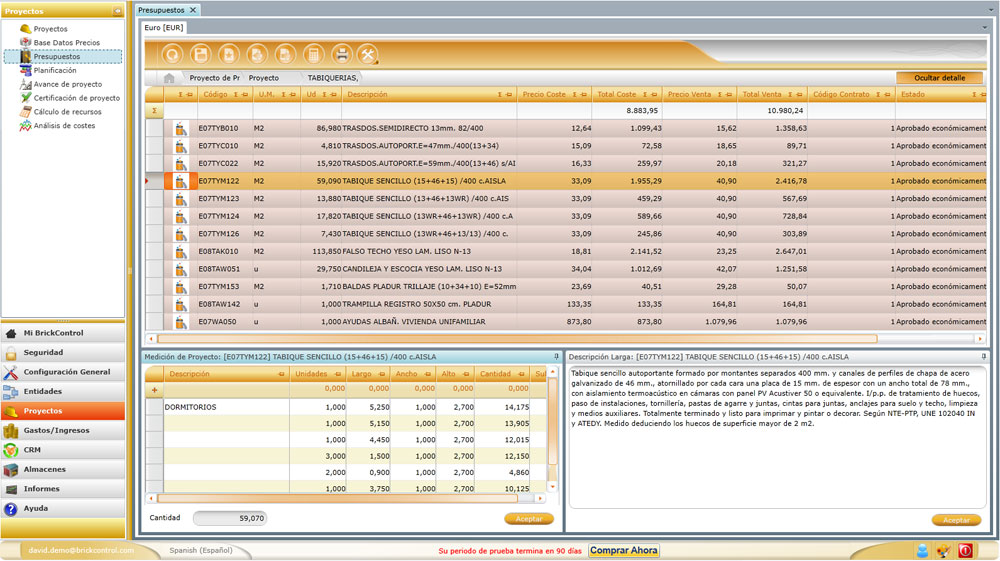The image size is (1000, 561).
Task: Click the 'Proyecto de Pr' breadcrumb
Action: coord(214,78)
